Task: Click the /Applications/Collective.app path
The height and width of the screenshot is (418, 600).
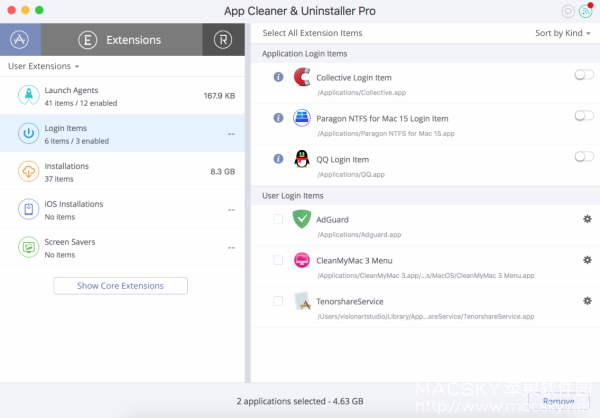Action: tap(362, 93)
